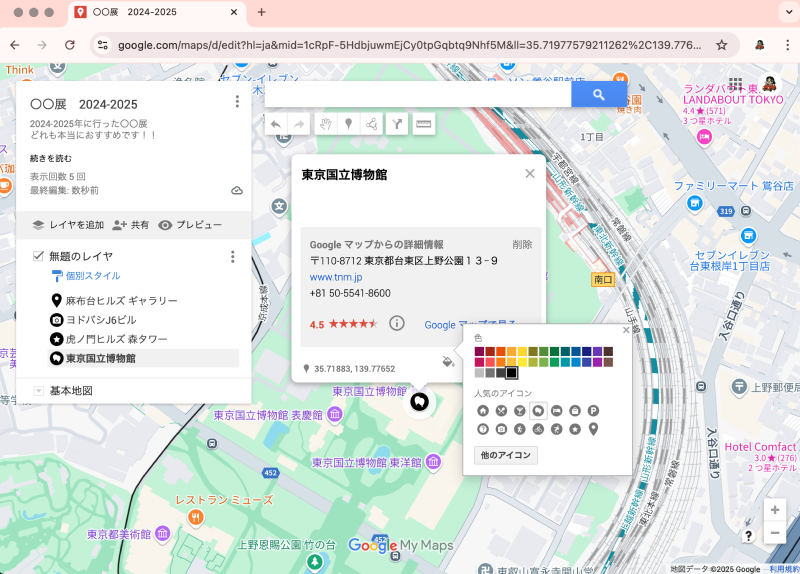This screenshot has height=574, width=800.
Task: Pick the selected black color swatch
Action: [x=511, y=373]
